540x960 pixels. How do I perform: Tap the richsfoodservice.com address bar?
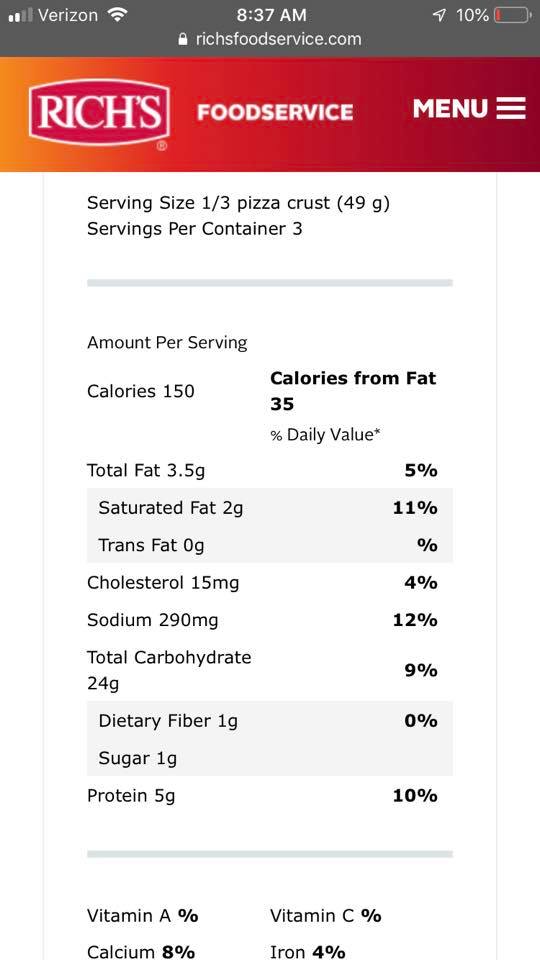[x=270, y=39]
